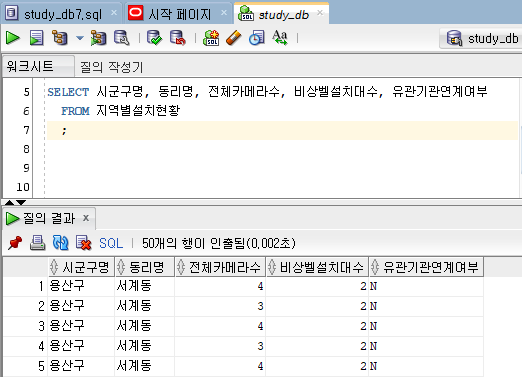Click the Refresh results icon

click(x=60, y=243)
